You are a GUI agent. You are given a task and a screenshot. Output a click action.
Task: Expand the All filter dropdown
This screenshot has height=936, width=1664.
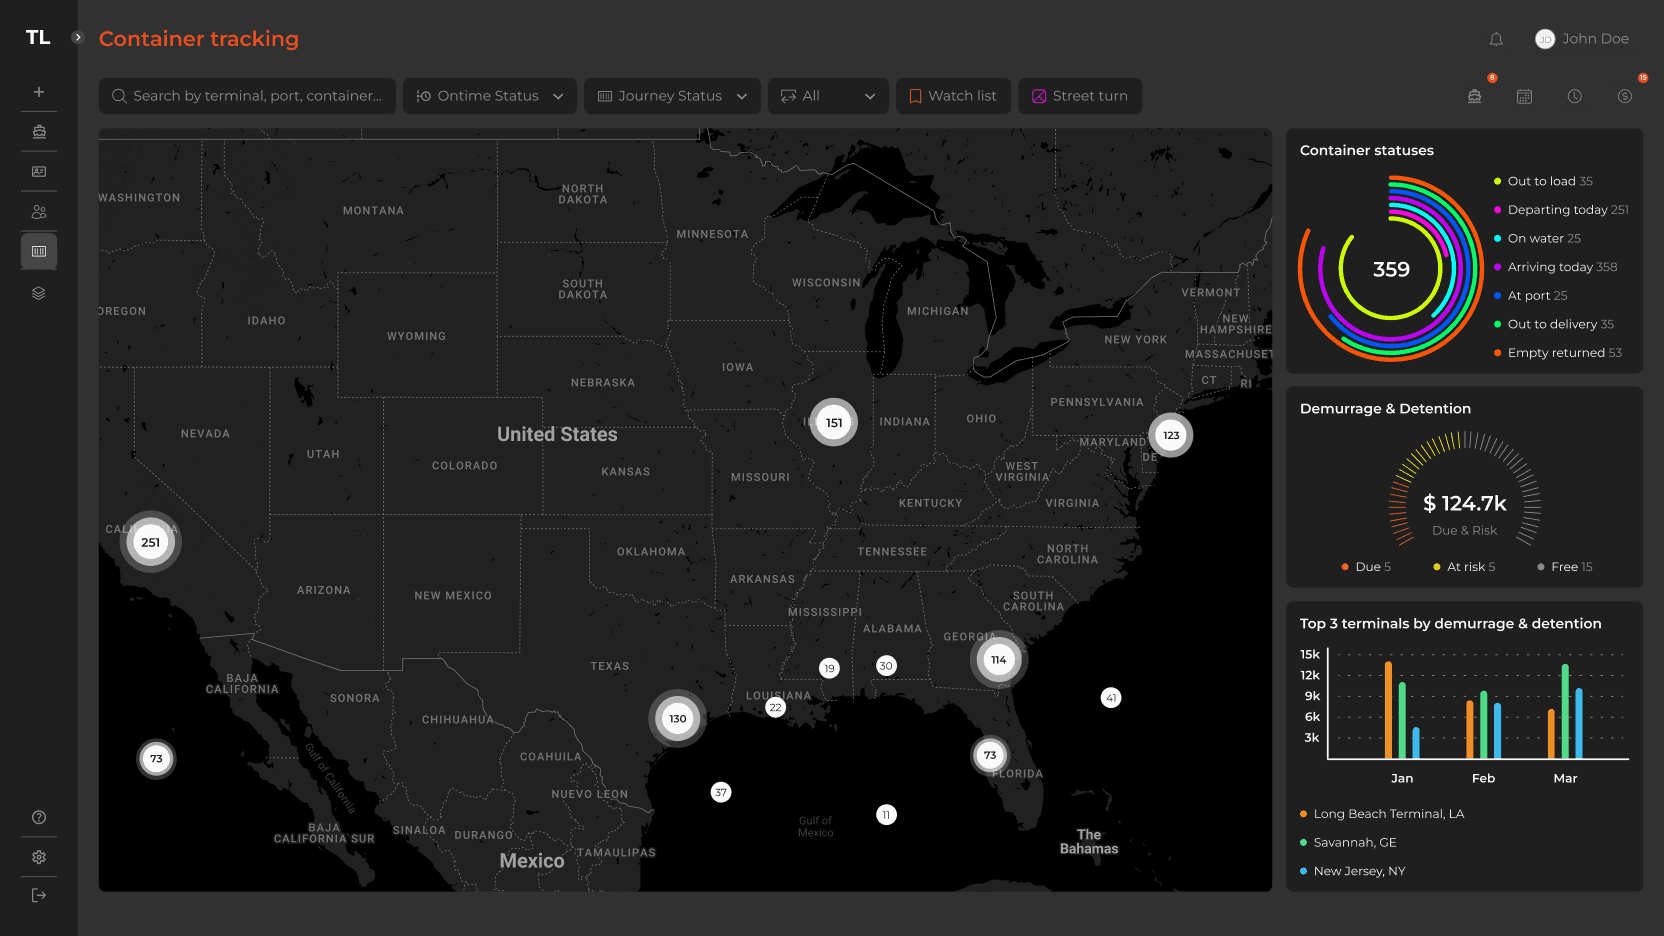(828, 96)
